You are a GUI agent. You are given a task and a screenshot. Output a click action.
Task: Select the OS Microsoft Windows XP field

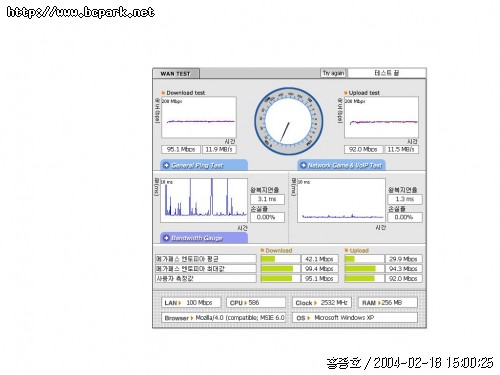click(355, 318)
